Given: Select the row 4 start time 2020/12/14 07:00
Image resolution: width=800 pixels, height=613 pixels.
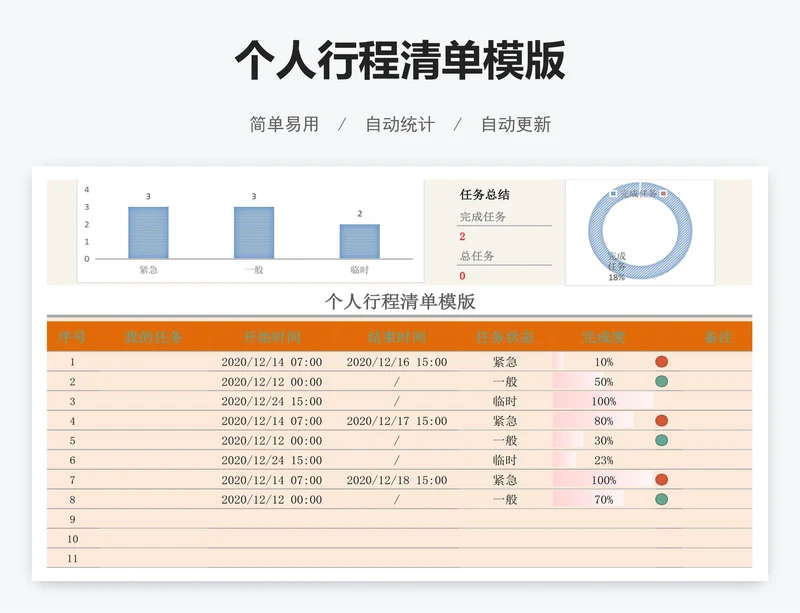Looking at the screenshot, I should tap(272, 421).
